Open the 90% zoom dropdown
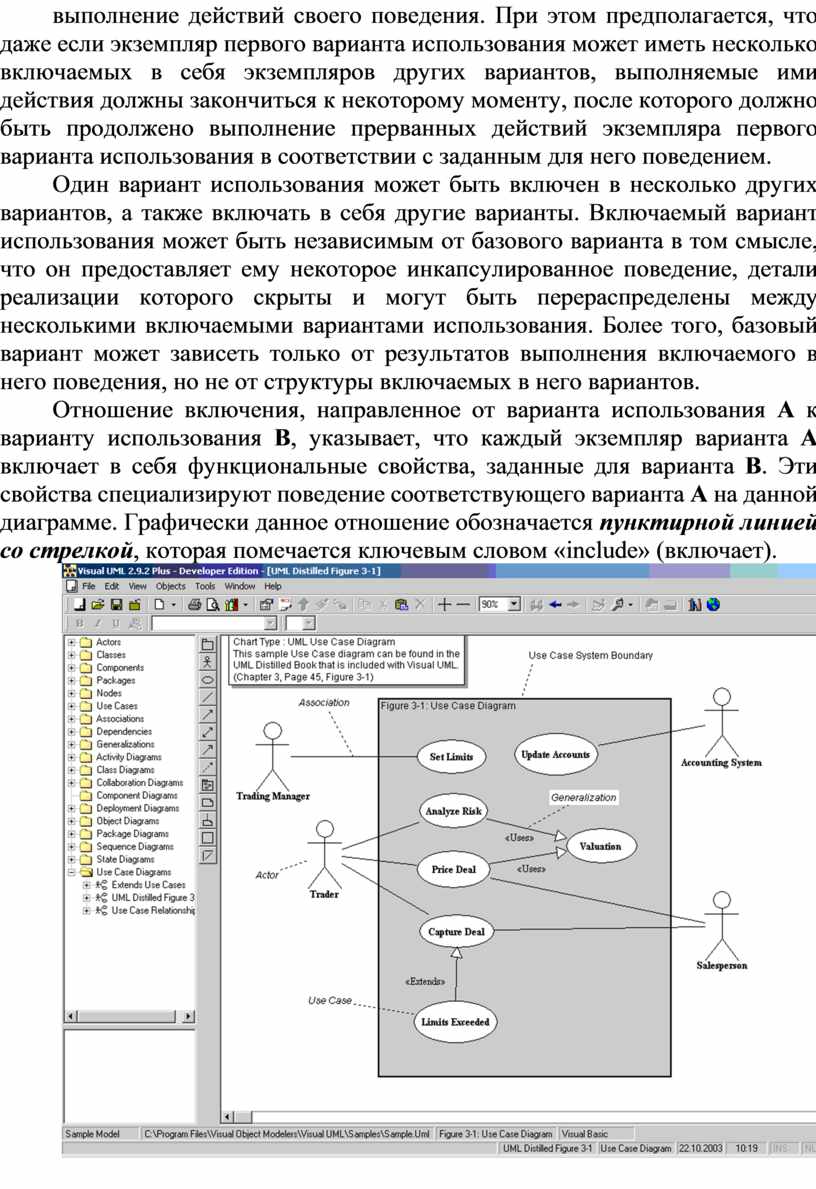This screenshot has width=816, height=1189. pos(514,604)
